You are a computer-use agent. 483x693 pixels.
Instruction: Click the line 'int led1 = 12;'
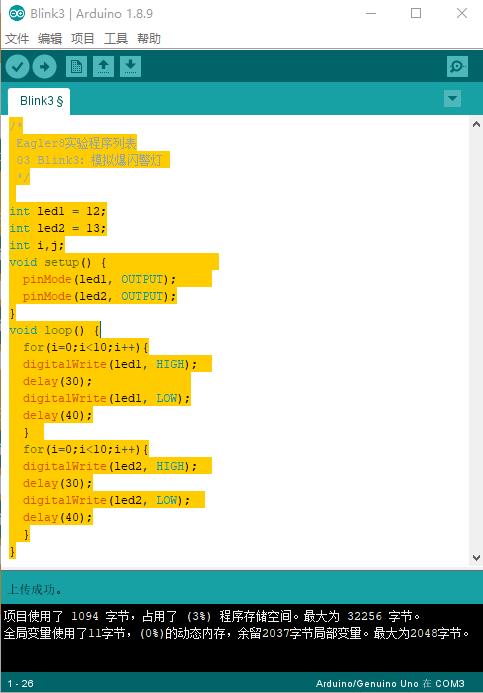click(x=58, y=211)
